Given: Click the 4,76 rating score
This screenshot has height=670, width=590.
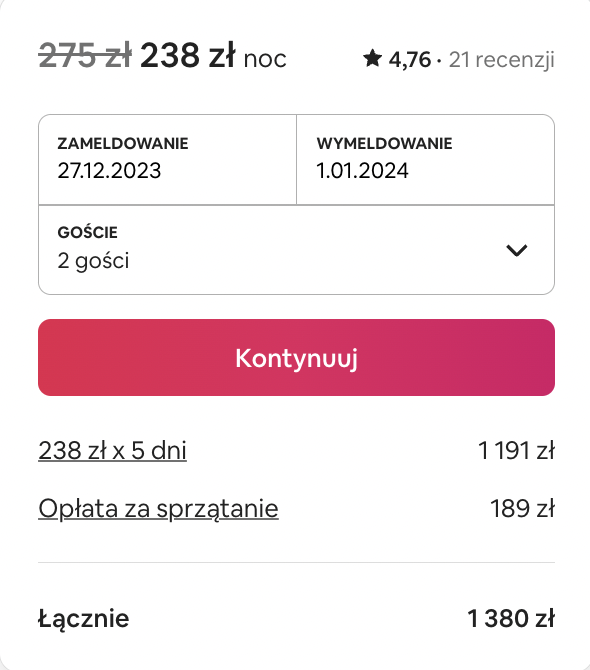Looking at the screenshot, I should click(x=409, y=59).
